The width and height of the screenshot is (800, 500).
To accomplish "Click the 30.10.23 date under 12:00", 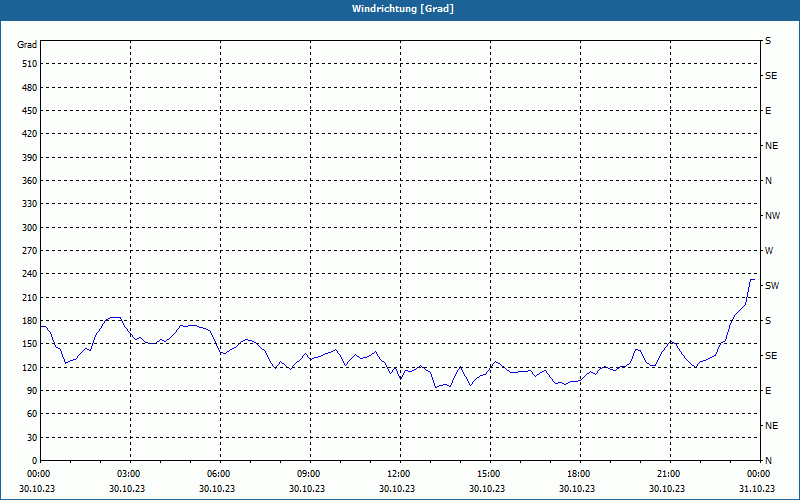I will tap(397, 488).
